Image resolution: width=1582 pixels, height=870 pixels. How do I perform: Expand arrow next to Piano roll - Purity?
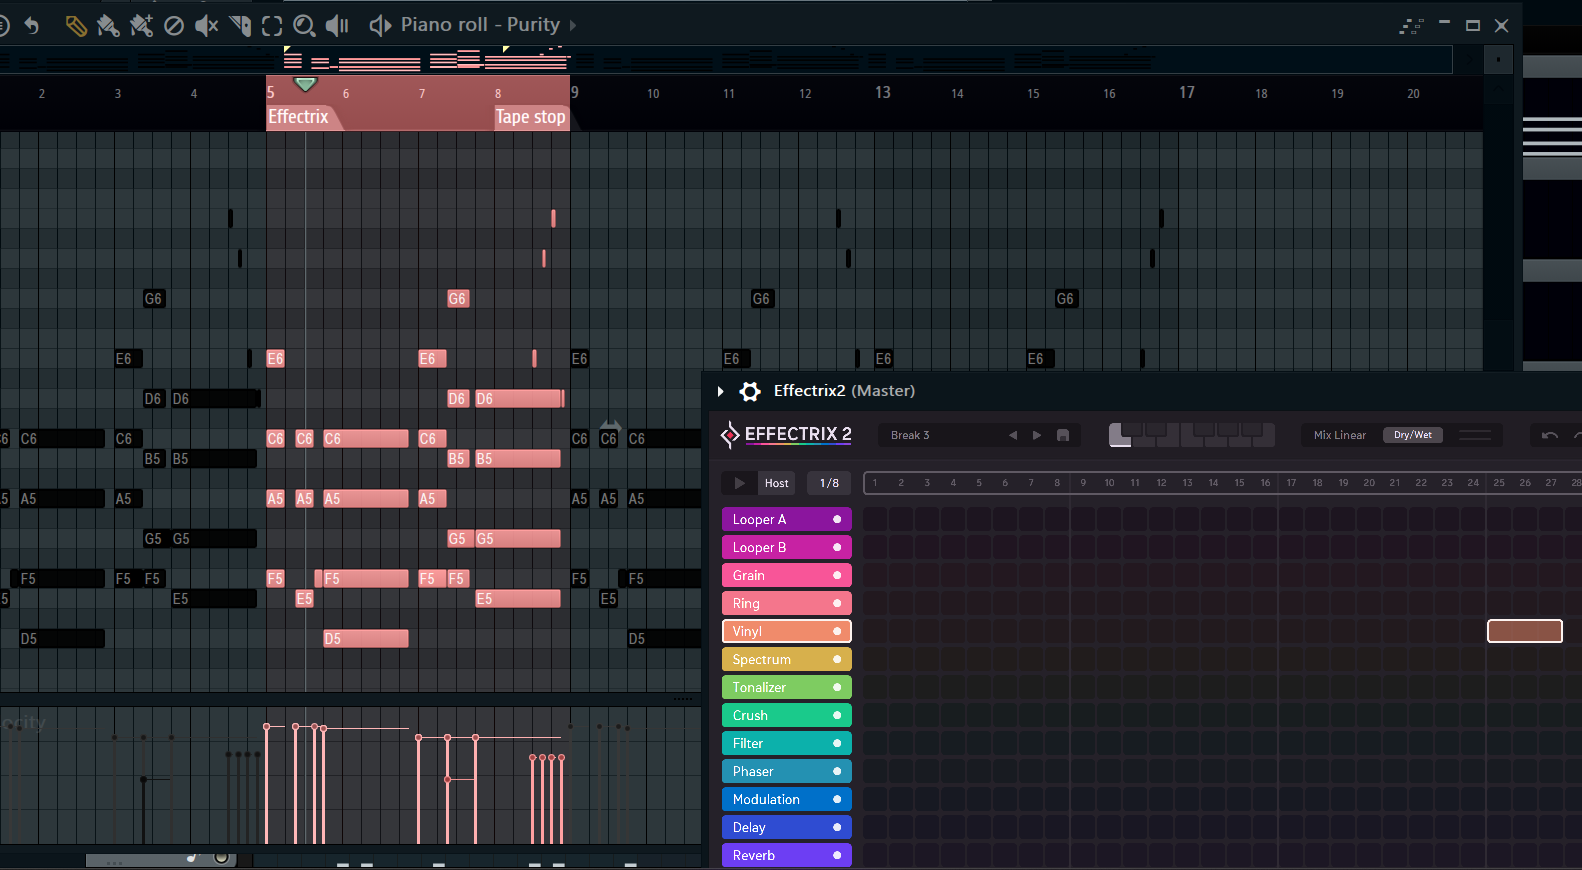point(573,25)
